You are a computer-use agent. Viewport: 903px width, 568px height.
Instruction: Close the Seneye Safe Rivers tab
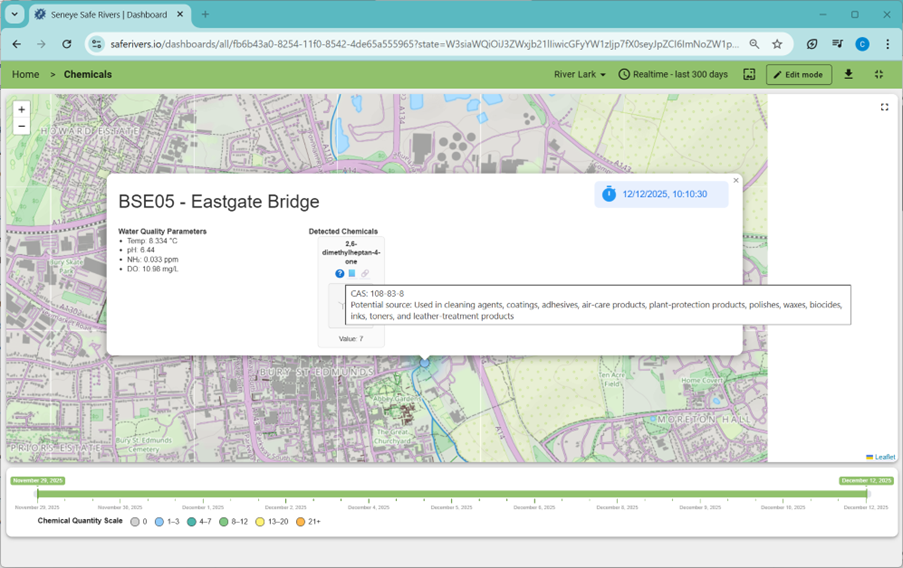[180, 14]
